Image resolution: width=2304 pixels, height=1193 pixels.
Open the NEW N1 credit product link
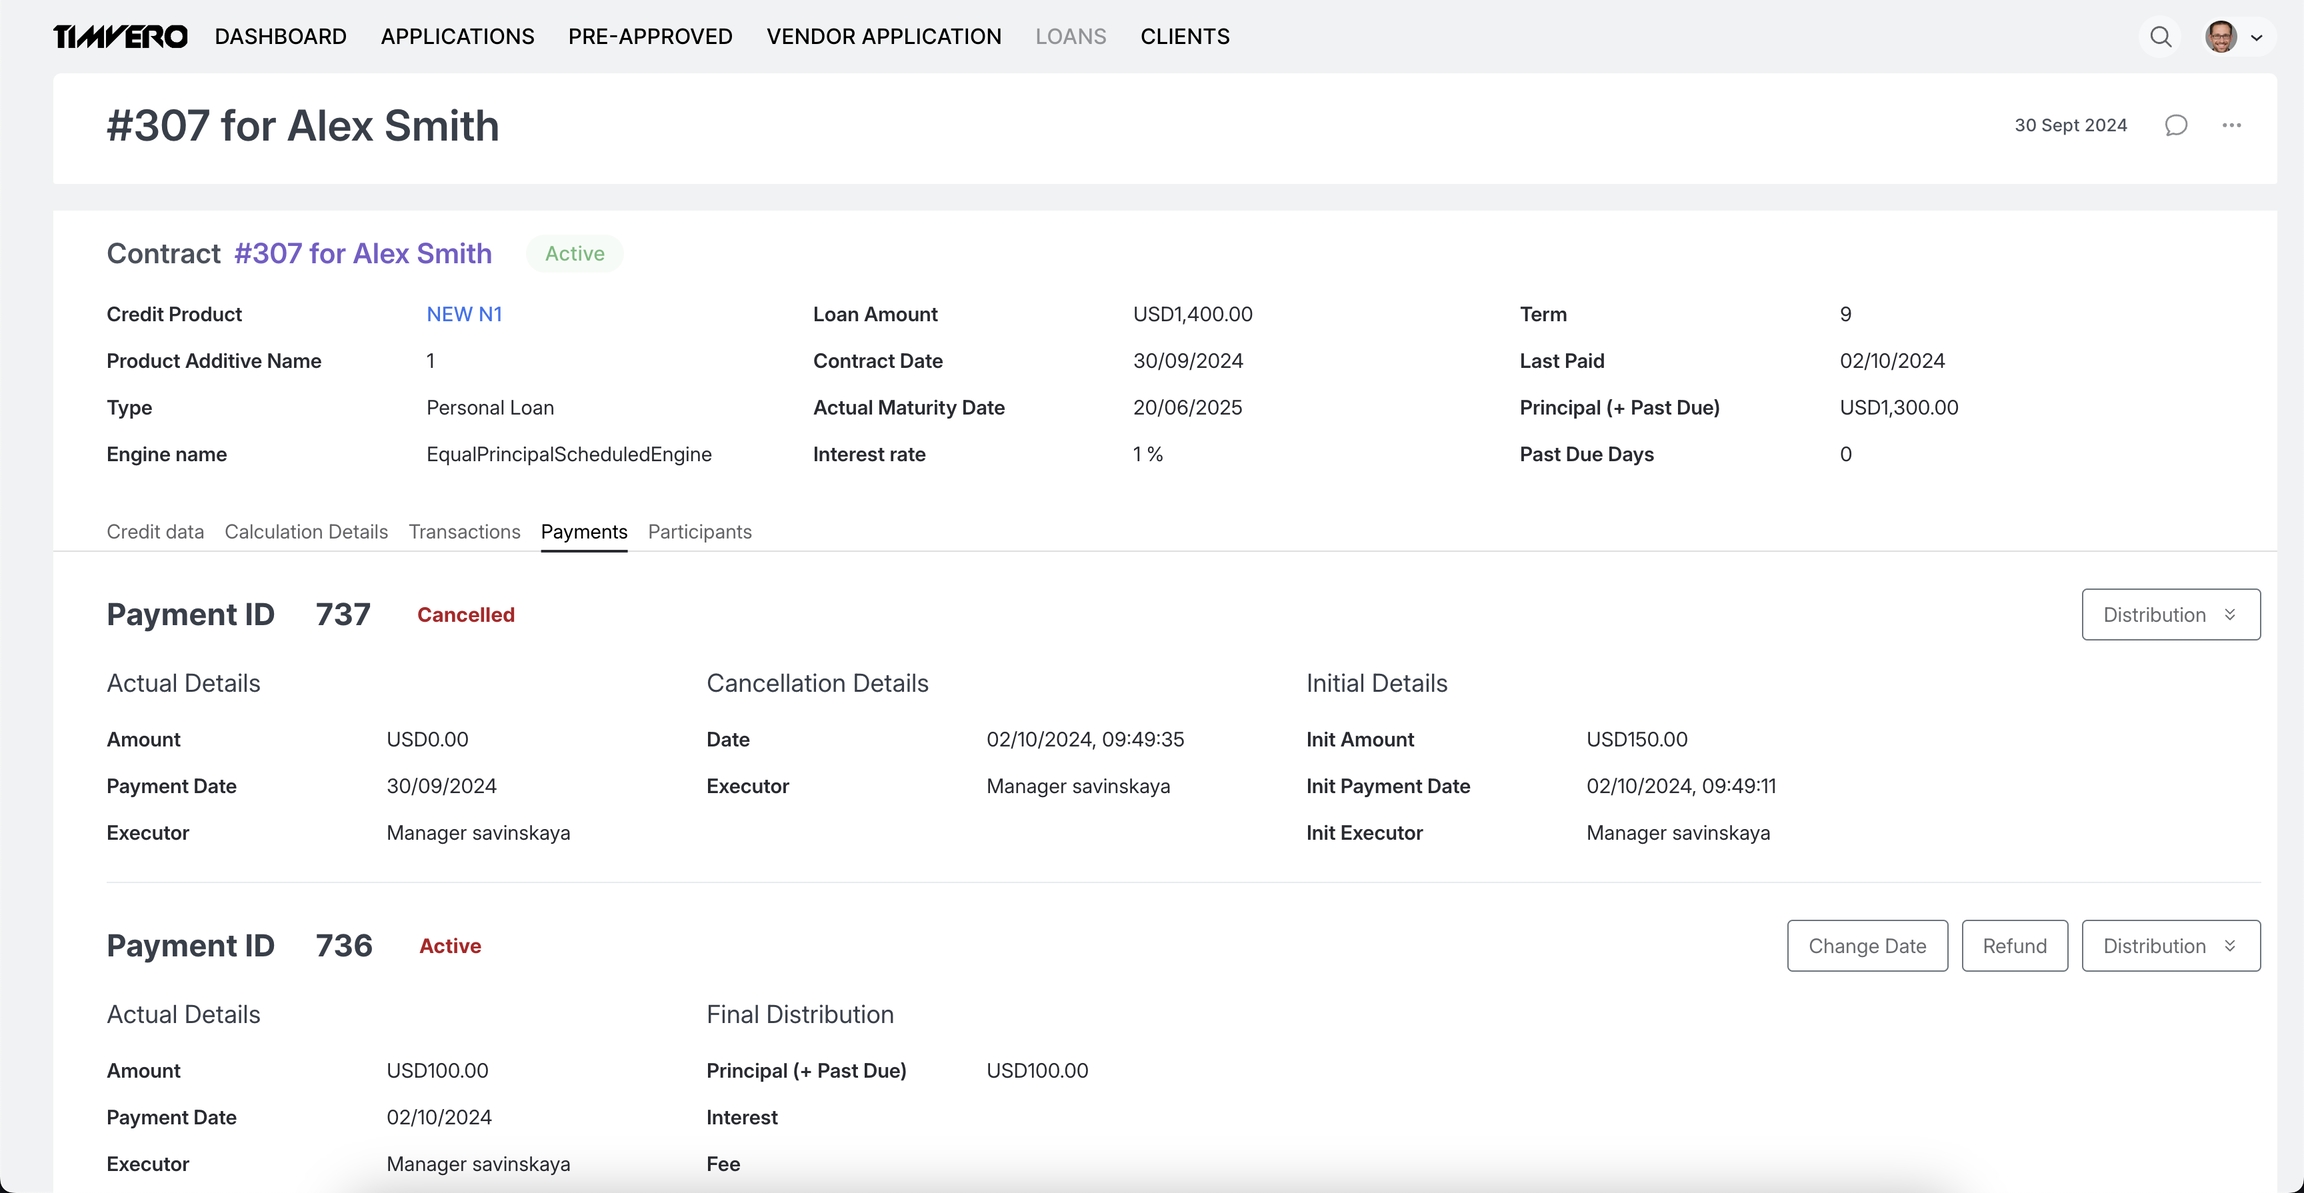[464, 314]
